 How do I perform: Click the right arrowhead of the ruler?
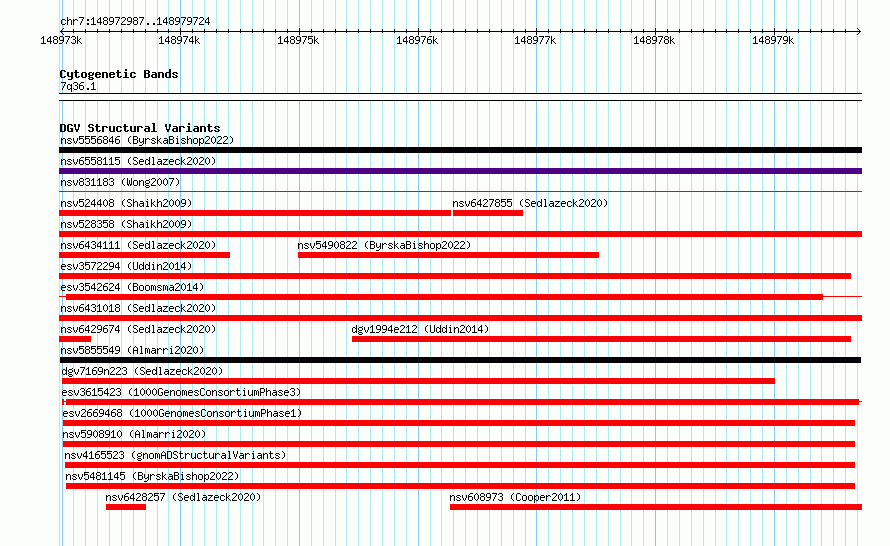click(x=859, y=31)
